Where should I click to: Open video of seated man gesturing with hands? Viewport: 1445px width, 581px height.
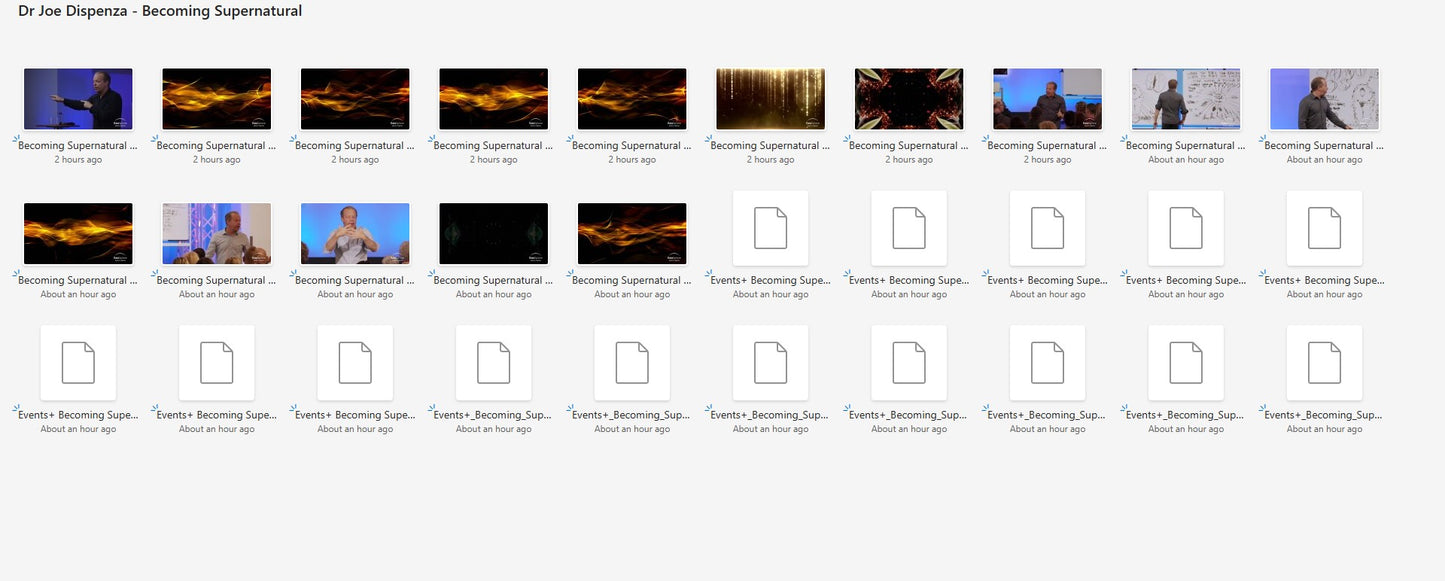(355, 233)
